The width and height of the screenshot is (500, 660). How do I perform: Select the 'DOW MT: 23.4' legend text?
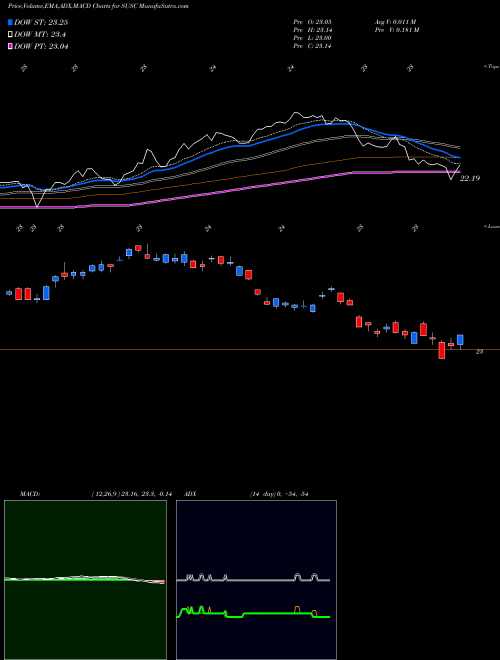tap(40, 35)
